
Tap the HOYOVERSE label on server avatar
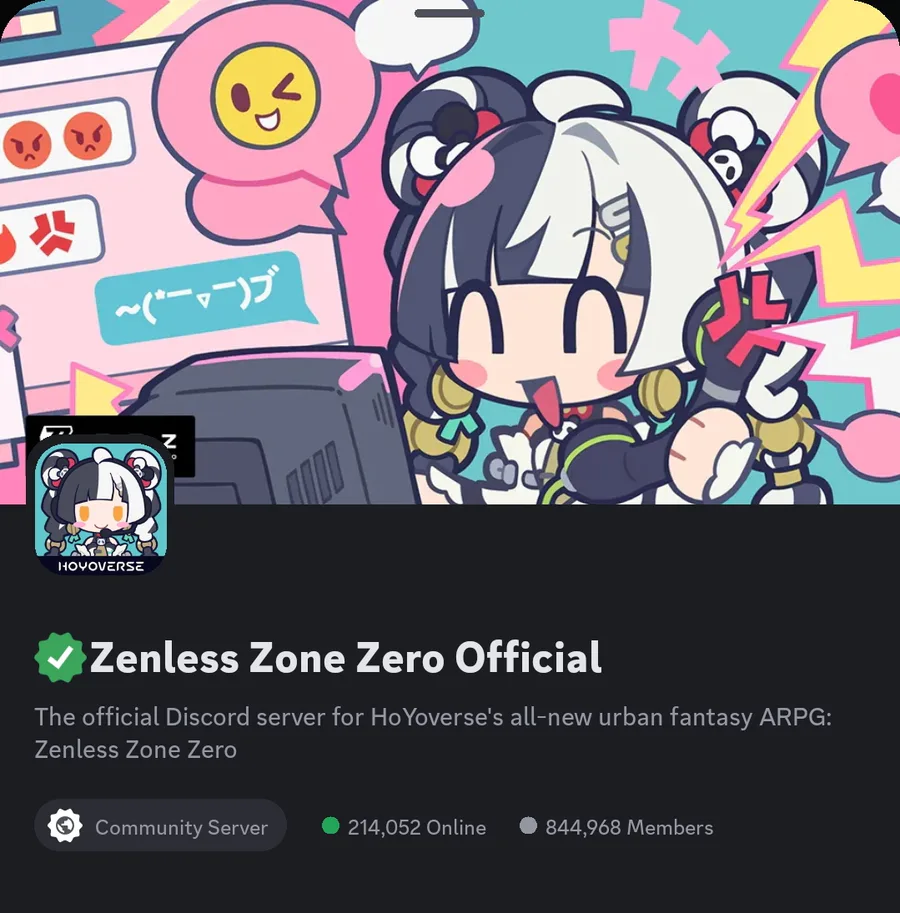[101, 566]
